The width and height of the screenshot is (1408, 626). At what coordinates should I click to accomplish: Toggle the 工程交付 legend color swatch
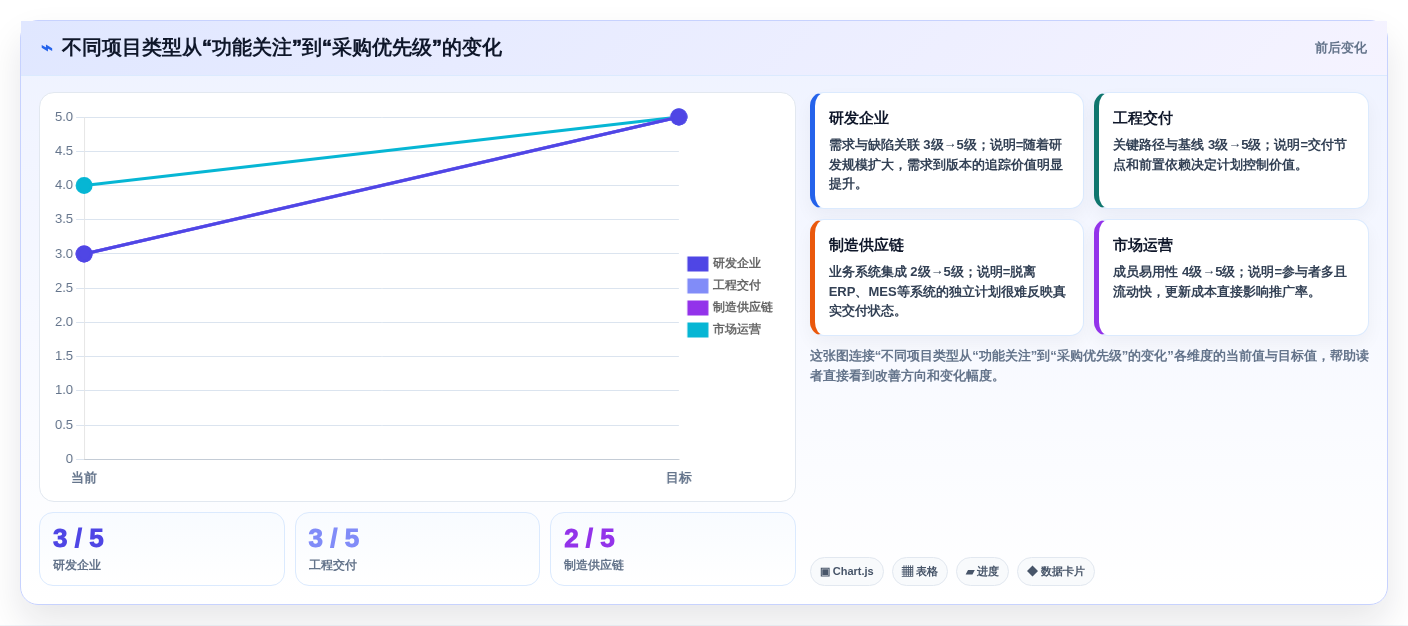(697, 286)
